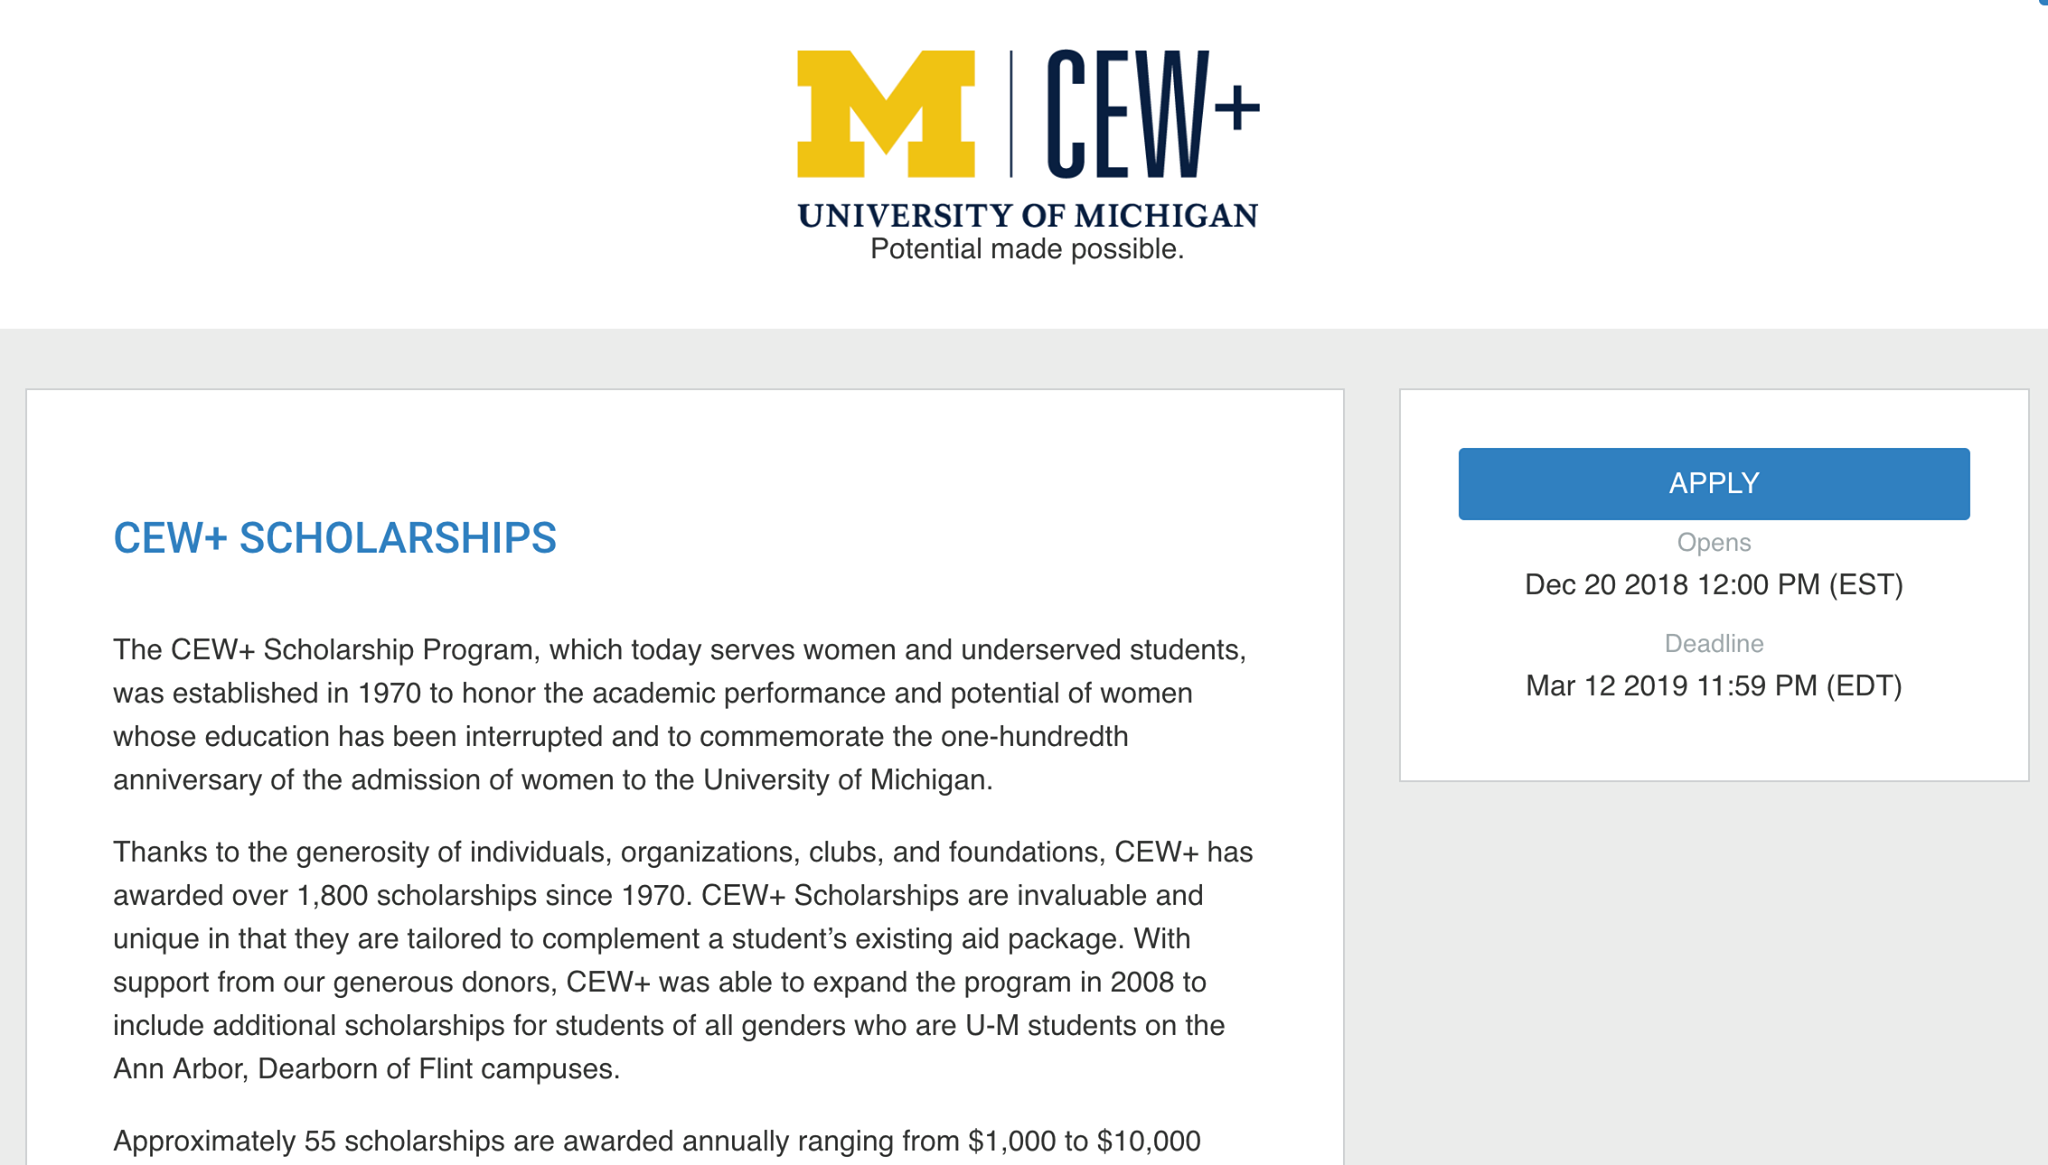Image resolution: width=2048 pixels, height=1165 pixels.
Task: Click the '$1,000 to $10,000' amount text
Action: pos(1084,1141)
